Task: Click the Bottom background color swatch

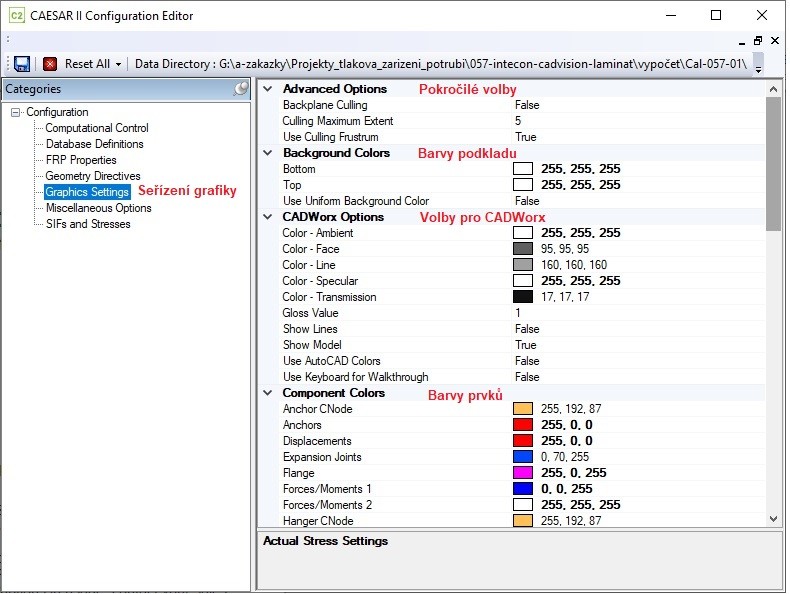Action: [x=523, y=169]
